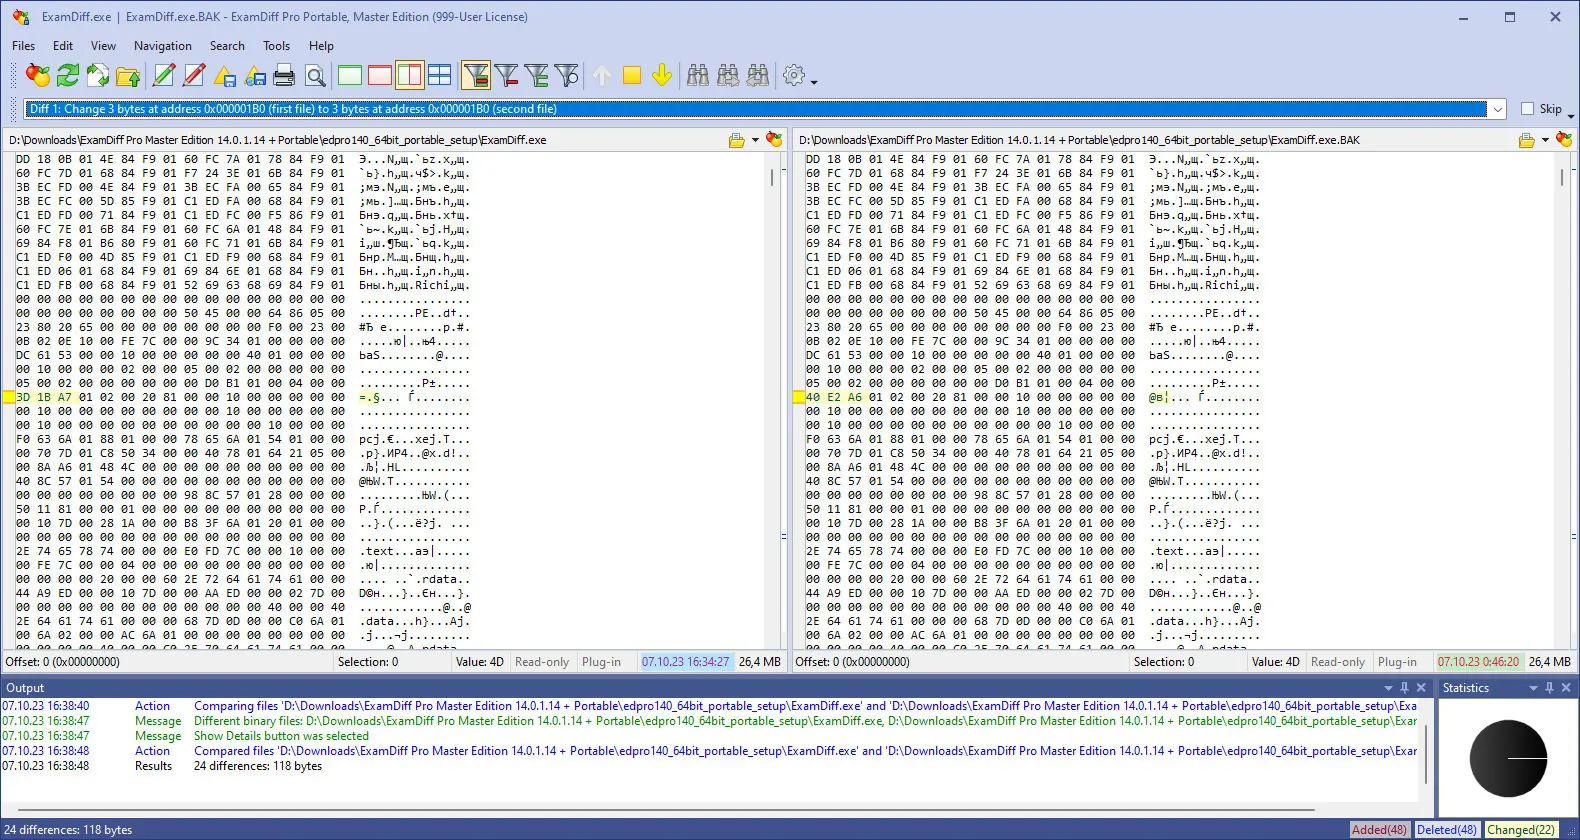Screen dimensions: 1580x840
Task: Click the right pane vertical scrollbar
Action: click(1562, 400)
